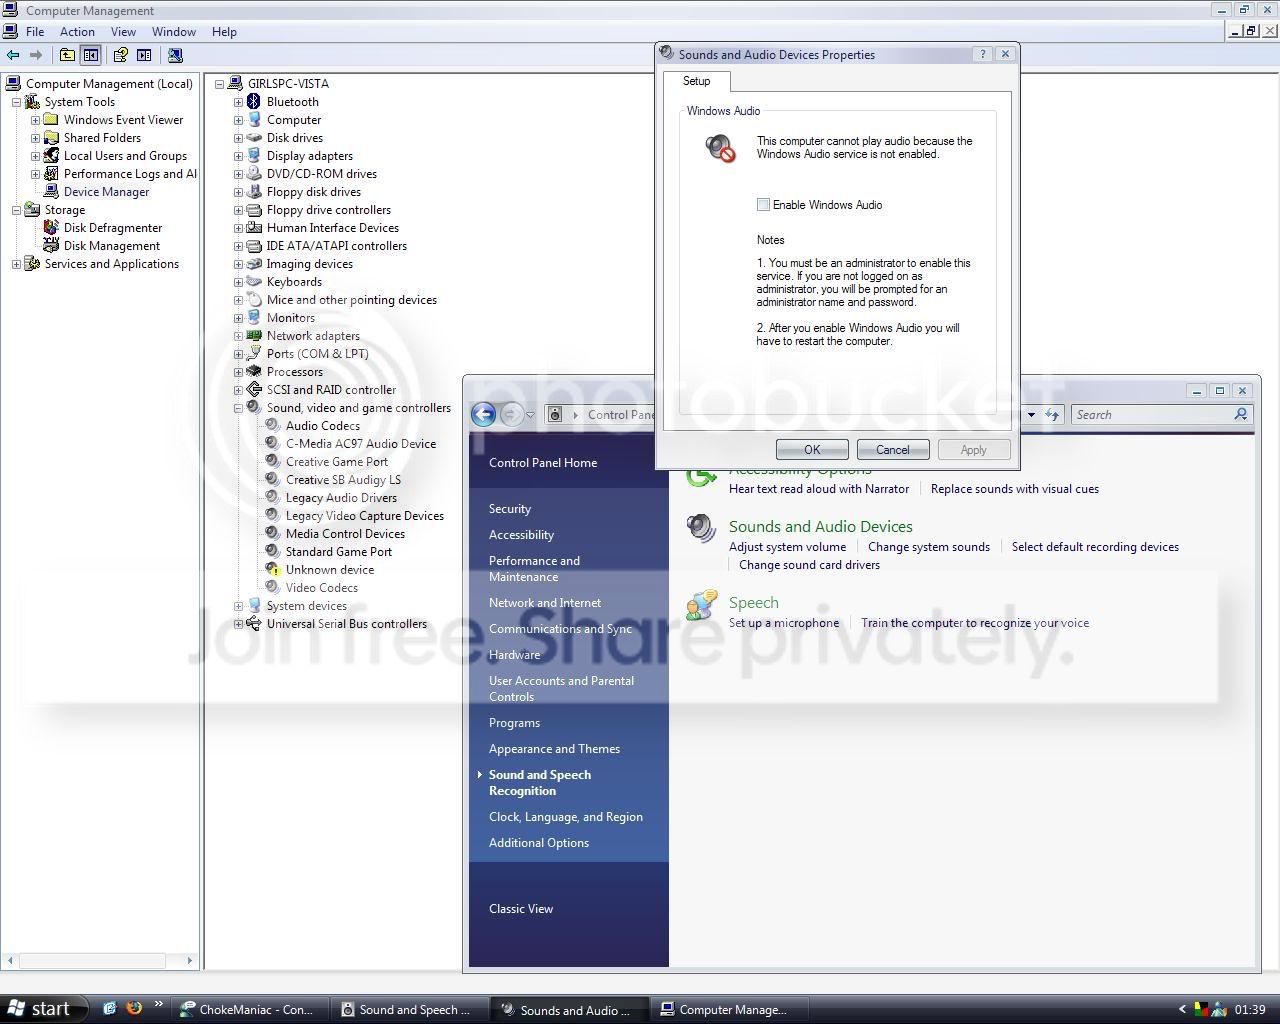Click the Control Panel Search field
Viewport: 1280px width, 1024px height.
[x=1152, y=415]
